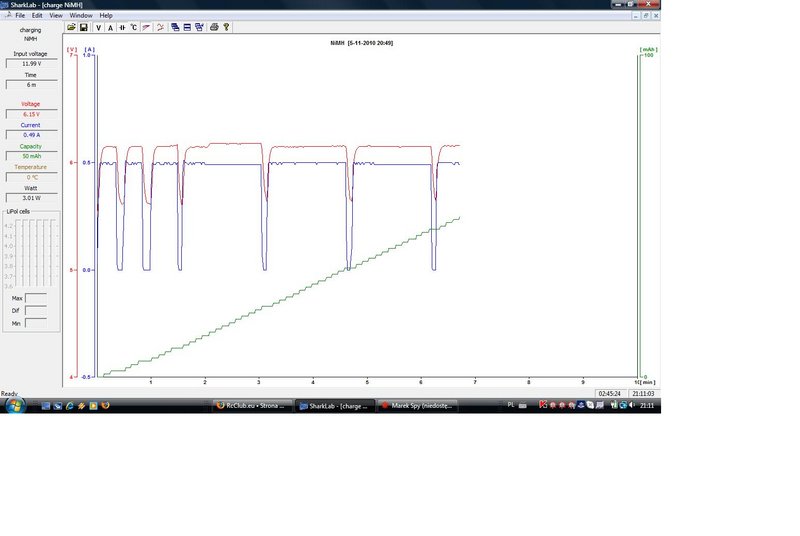Click the cascade windows icon
800x536 pixels.
tap(175, 27)
